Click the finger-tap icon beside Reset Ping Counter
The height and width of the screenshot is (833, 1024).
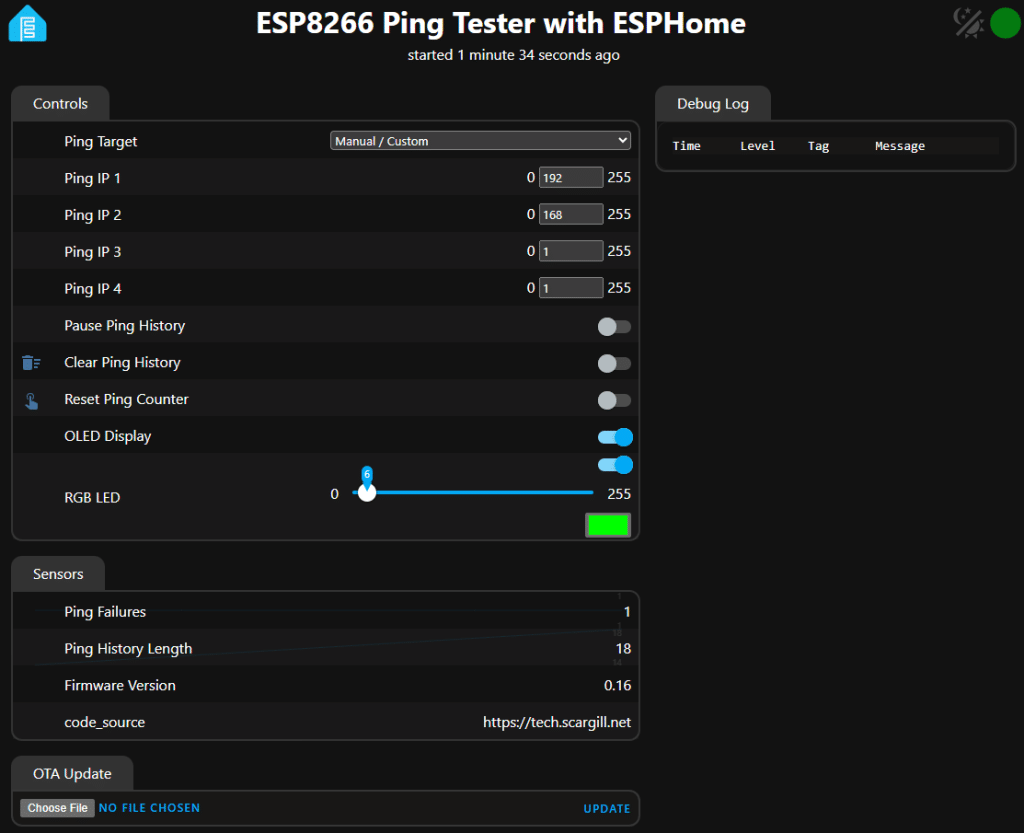pos(31,400)
